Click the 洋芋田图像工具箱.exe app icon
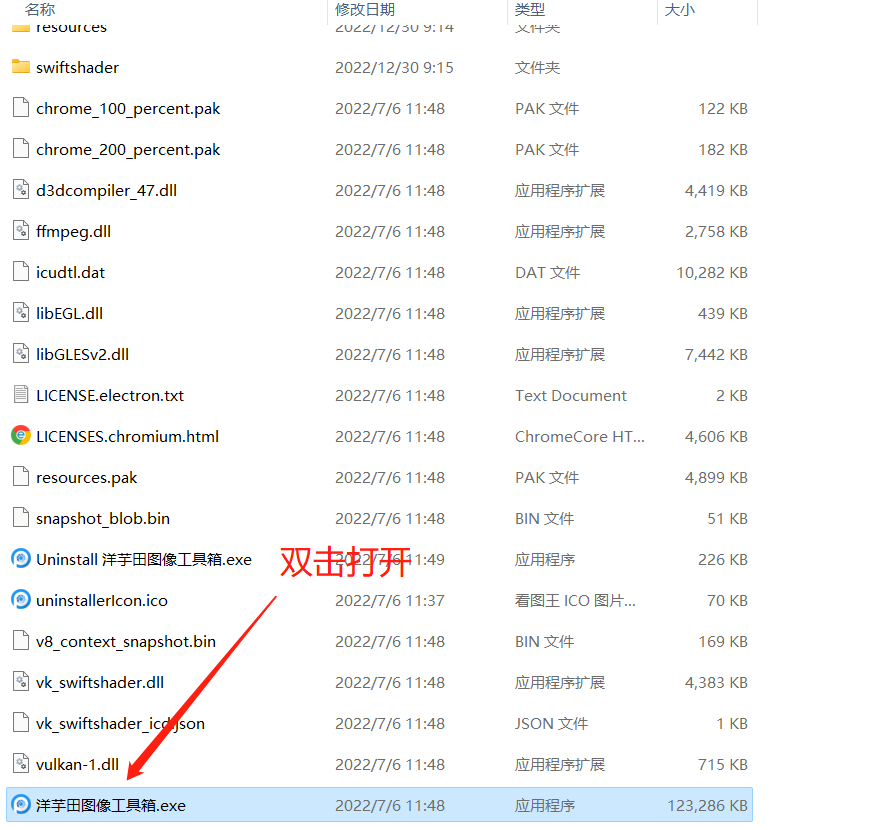This screenshot has width=872, height=830. click(x=21, y=804)
